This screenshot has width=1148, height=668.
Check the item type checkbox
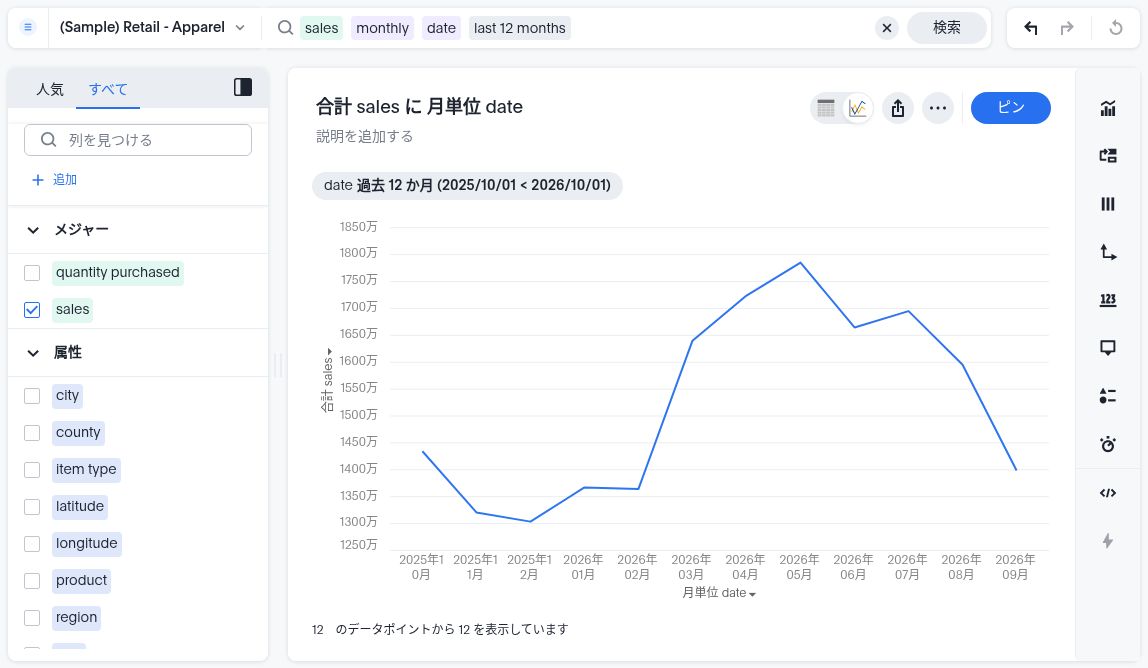click(x=32, y=470)
